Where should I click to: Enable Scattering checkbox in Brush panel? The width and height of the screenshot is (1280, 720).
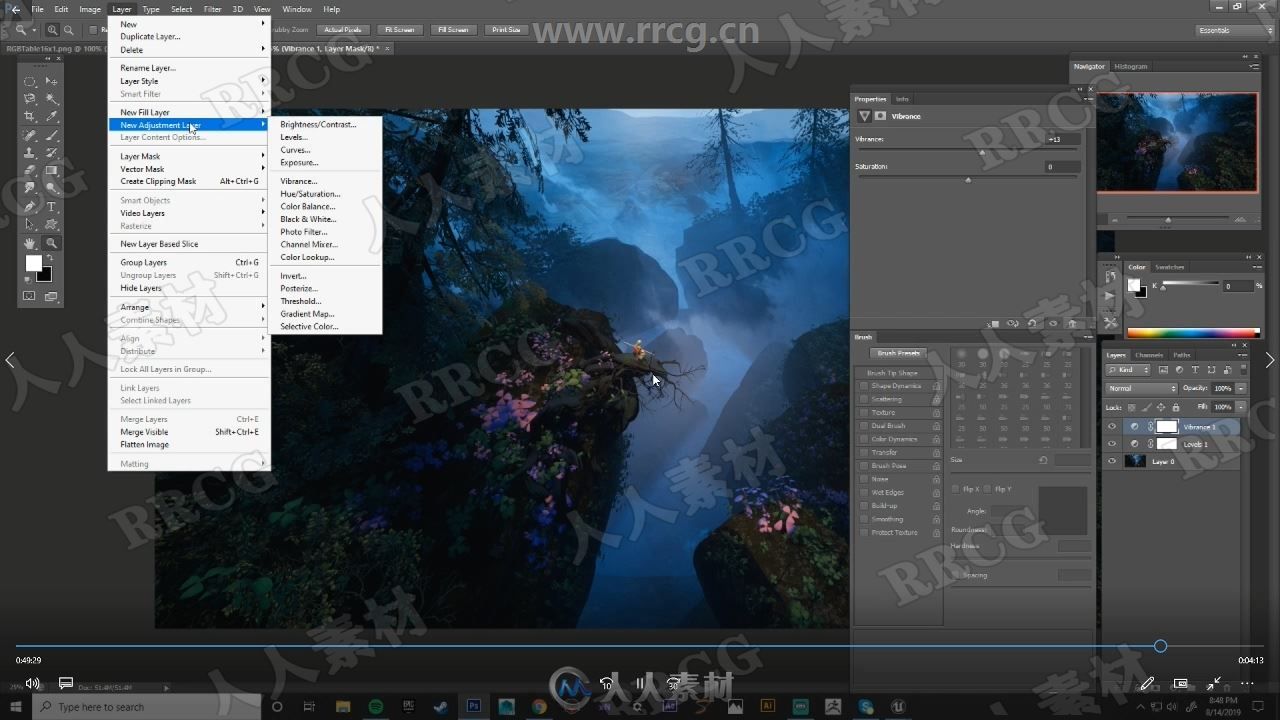[x=864, y=399]
